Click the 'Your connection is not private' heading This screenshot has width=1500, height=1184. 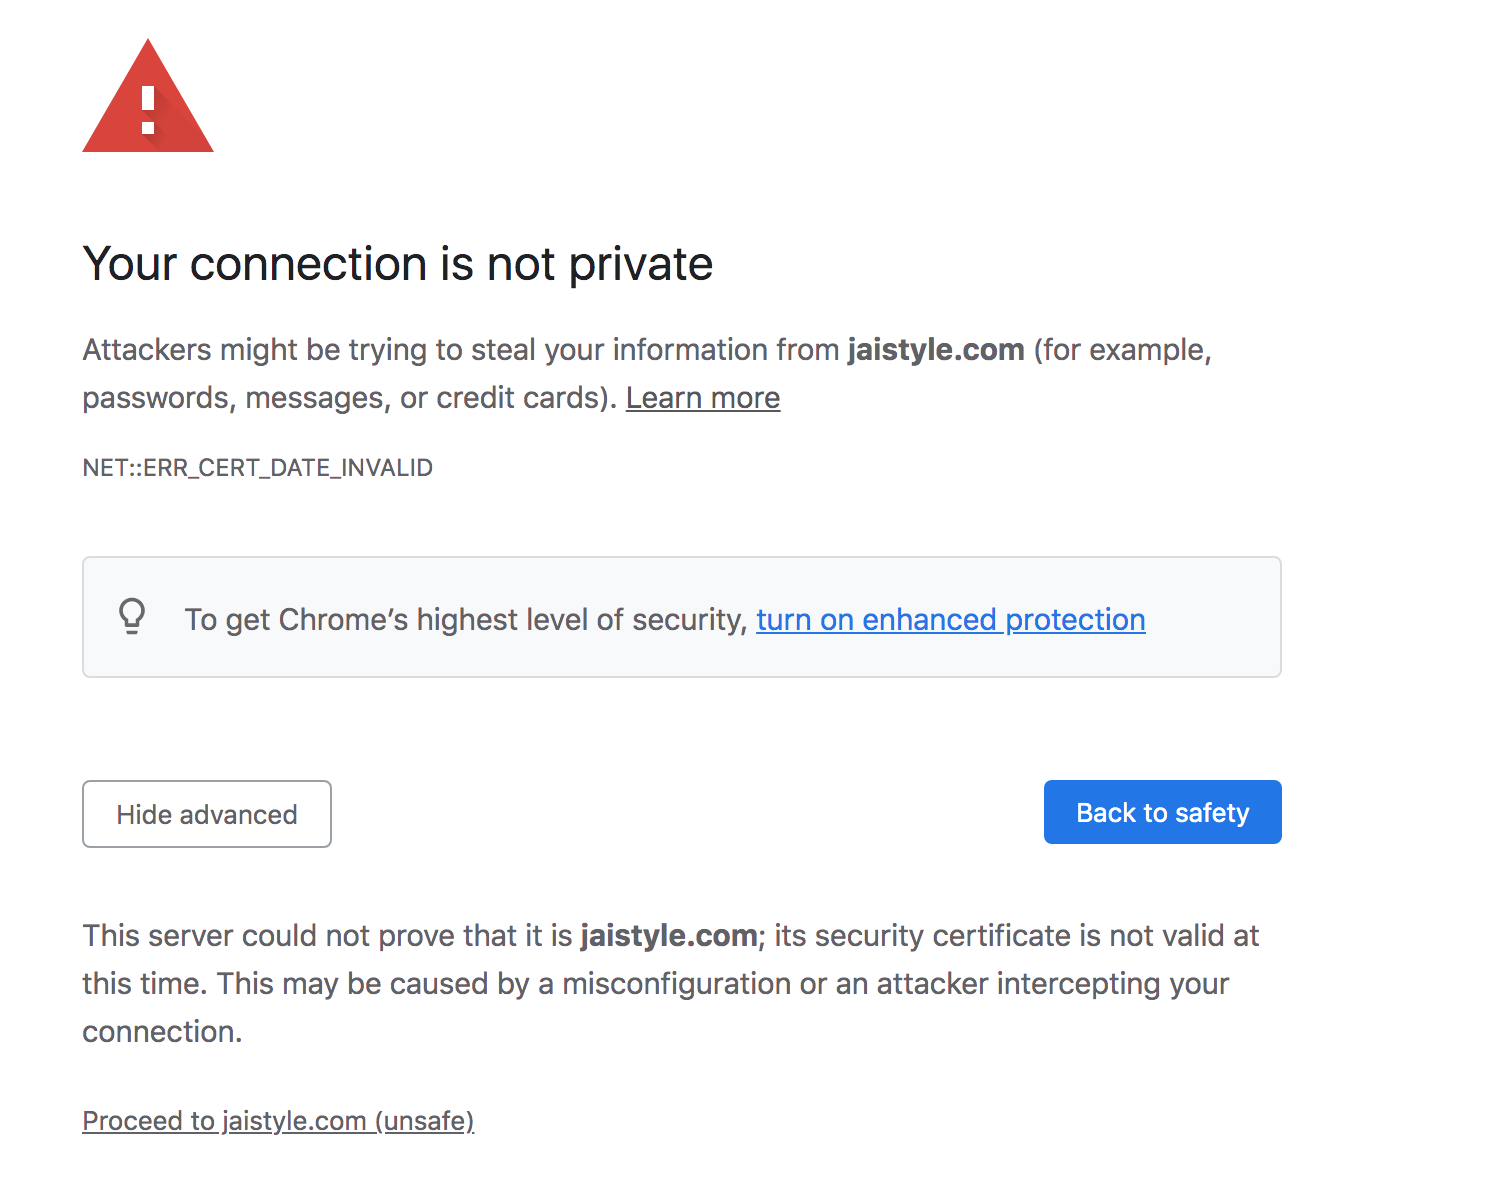[397, 264]
